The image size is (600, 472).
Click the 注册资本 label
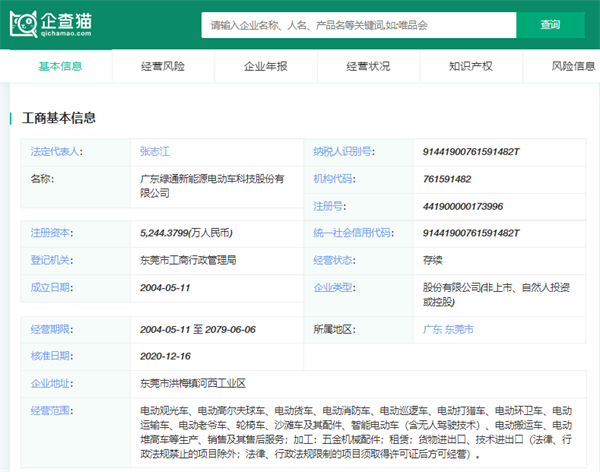(x=52, y=233)
